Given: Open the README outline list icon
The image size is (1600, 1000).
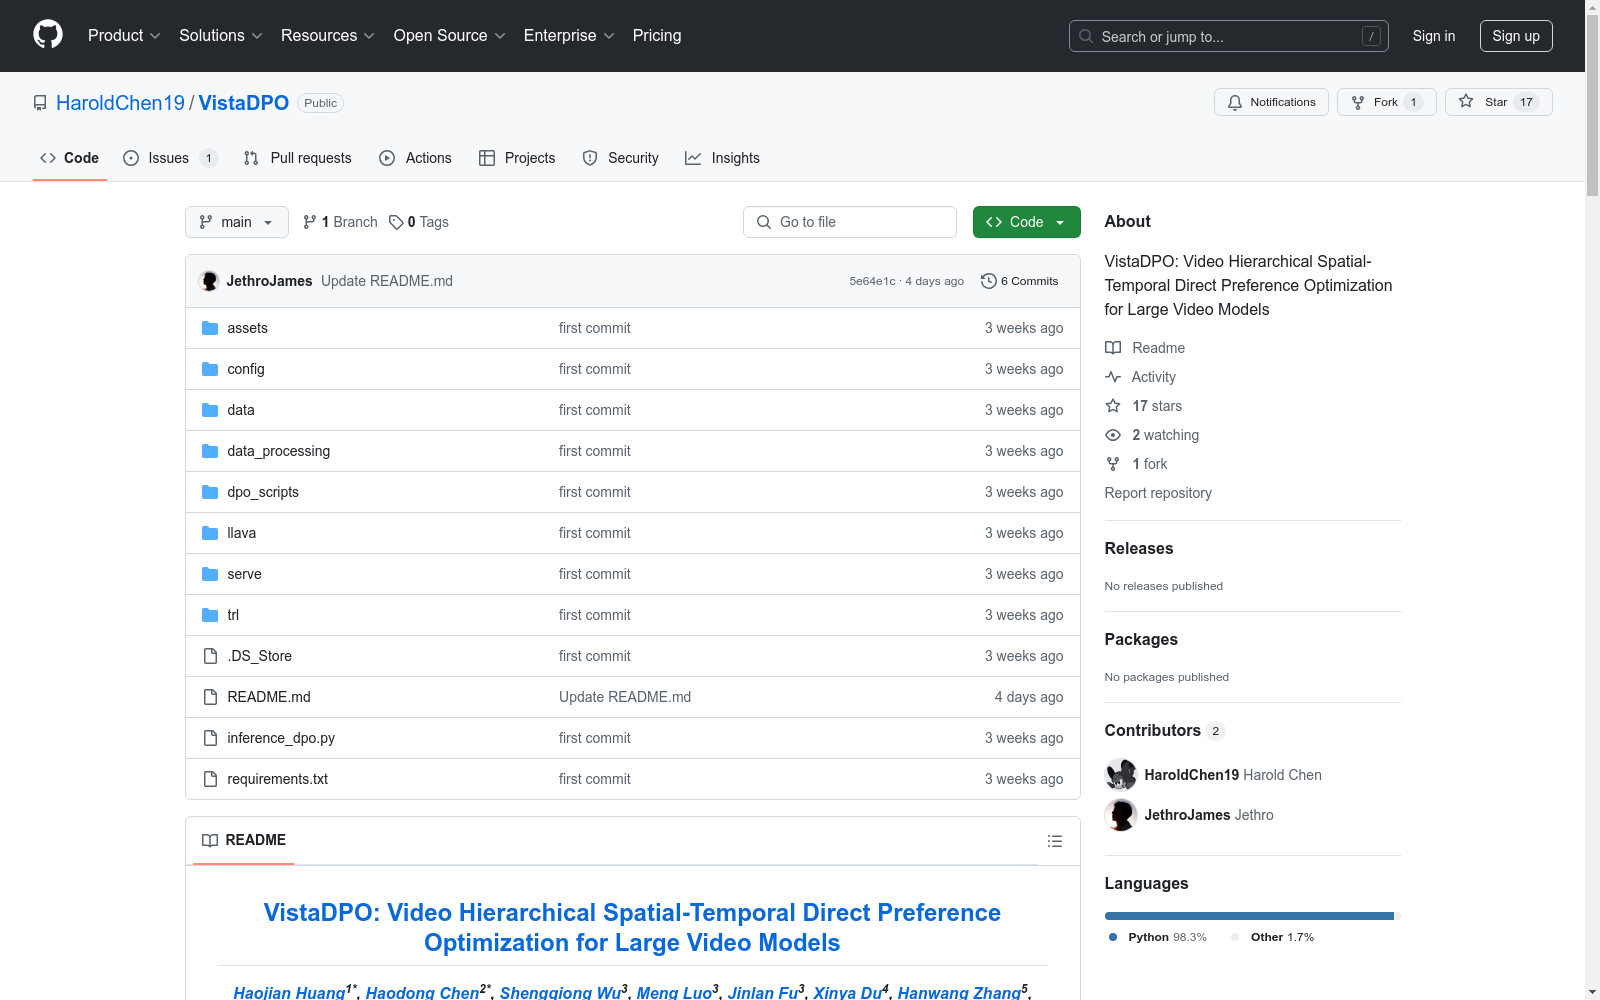Looking at the screenshot, I should 1054,841.
